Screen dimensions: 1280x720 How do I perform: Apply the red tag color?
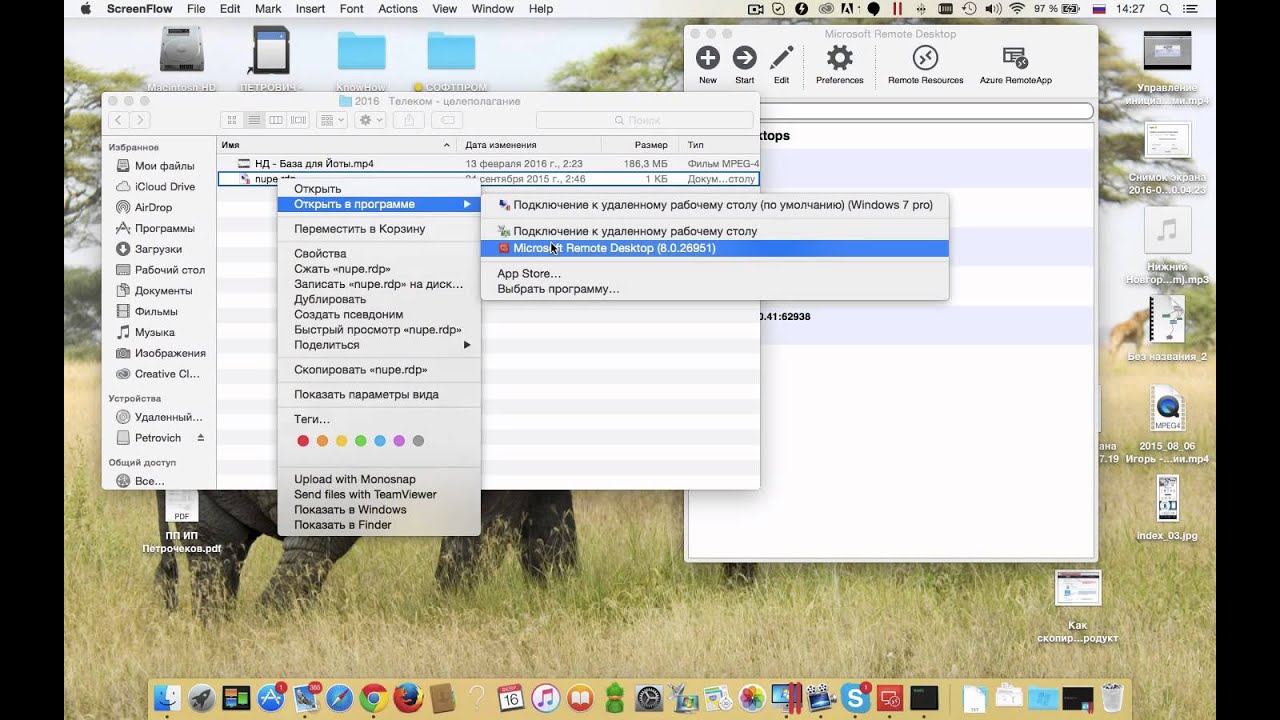[303, 441]
